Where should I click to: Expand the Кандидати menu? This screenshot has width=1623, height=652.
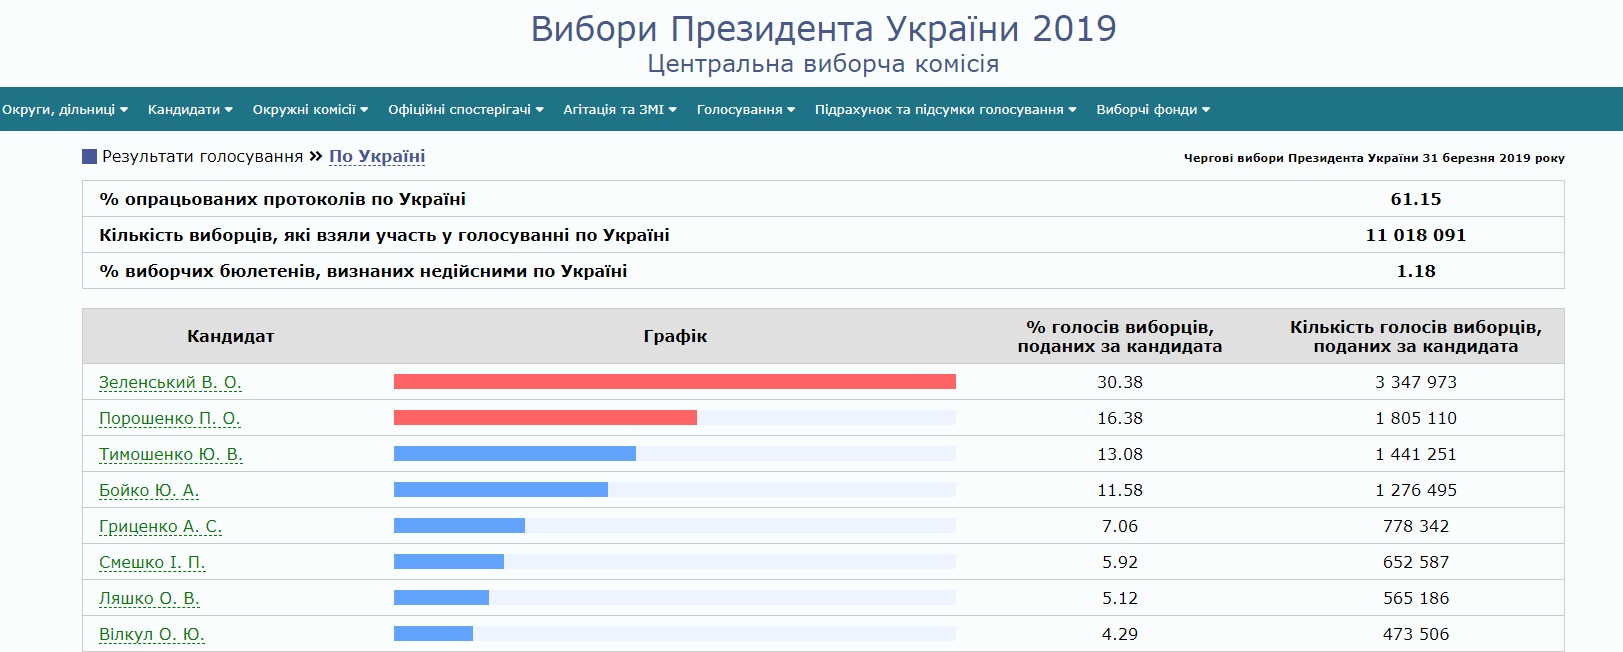190,110
